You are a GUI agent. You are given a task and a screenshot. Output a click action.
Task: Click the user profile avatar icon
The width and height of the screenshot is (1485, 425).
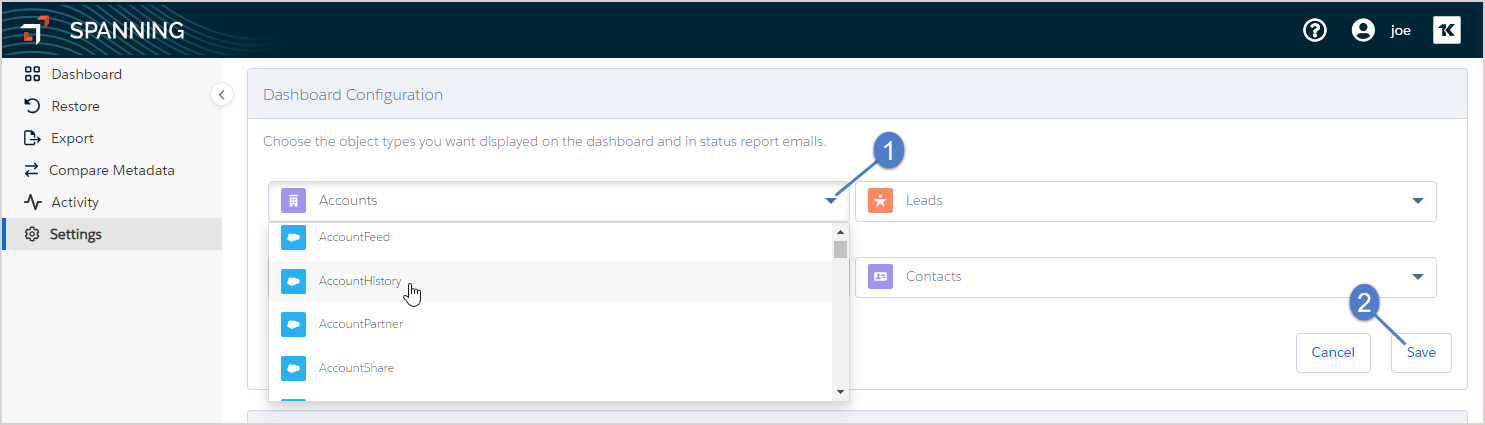coord(1363,30)
